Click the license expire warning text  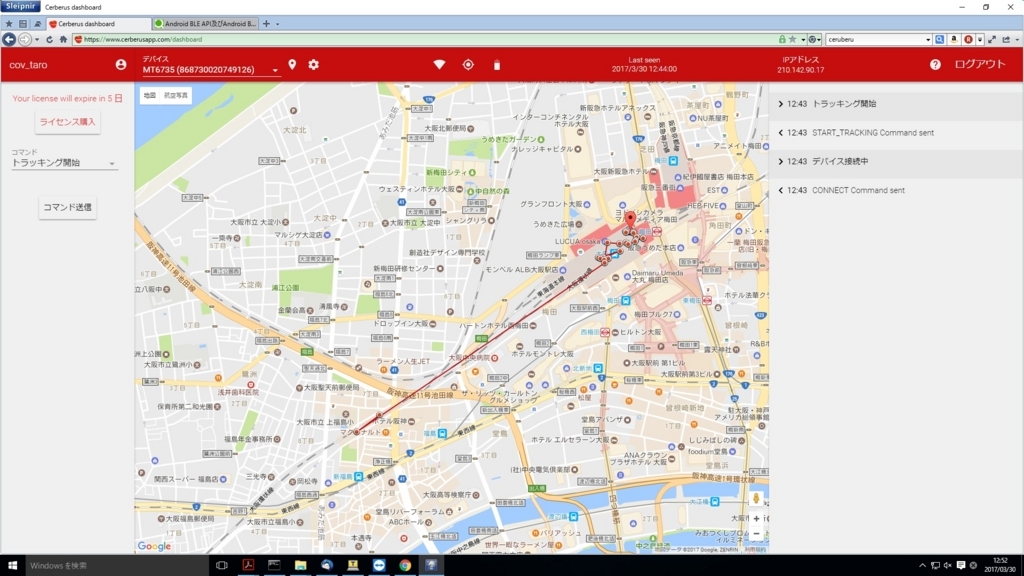click(x=67, y=99)
